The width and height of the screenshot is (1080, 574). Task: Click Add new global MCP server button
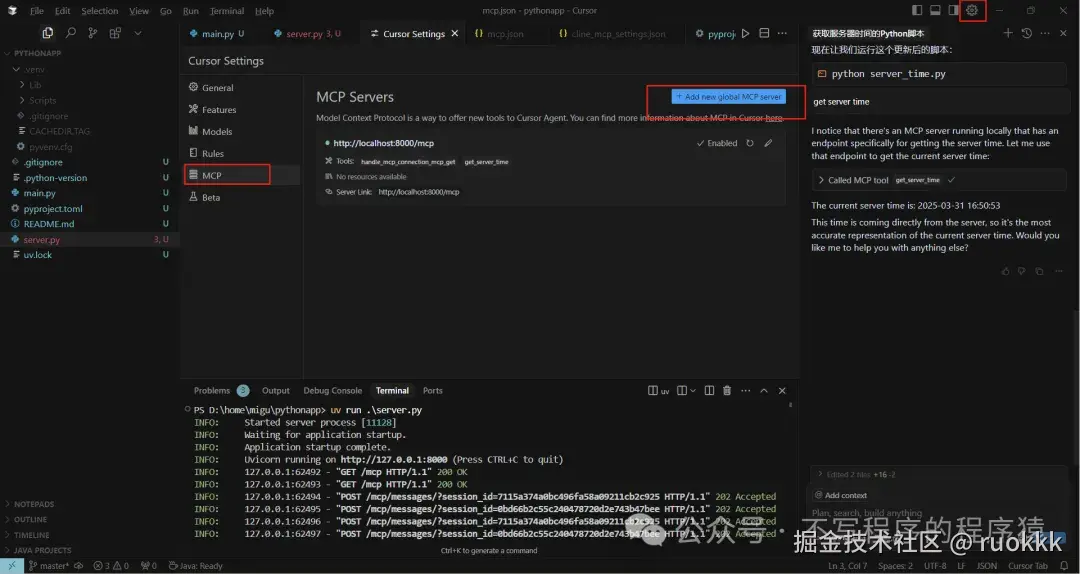pos(729,97)
